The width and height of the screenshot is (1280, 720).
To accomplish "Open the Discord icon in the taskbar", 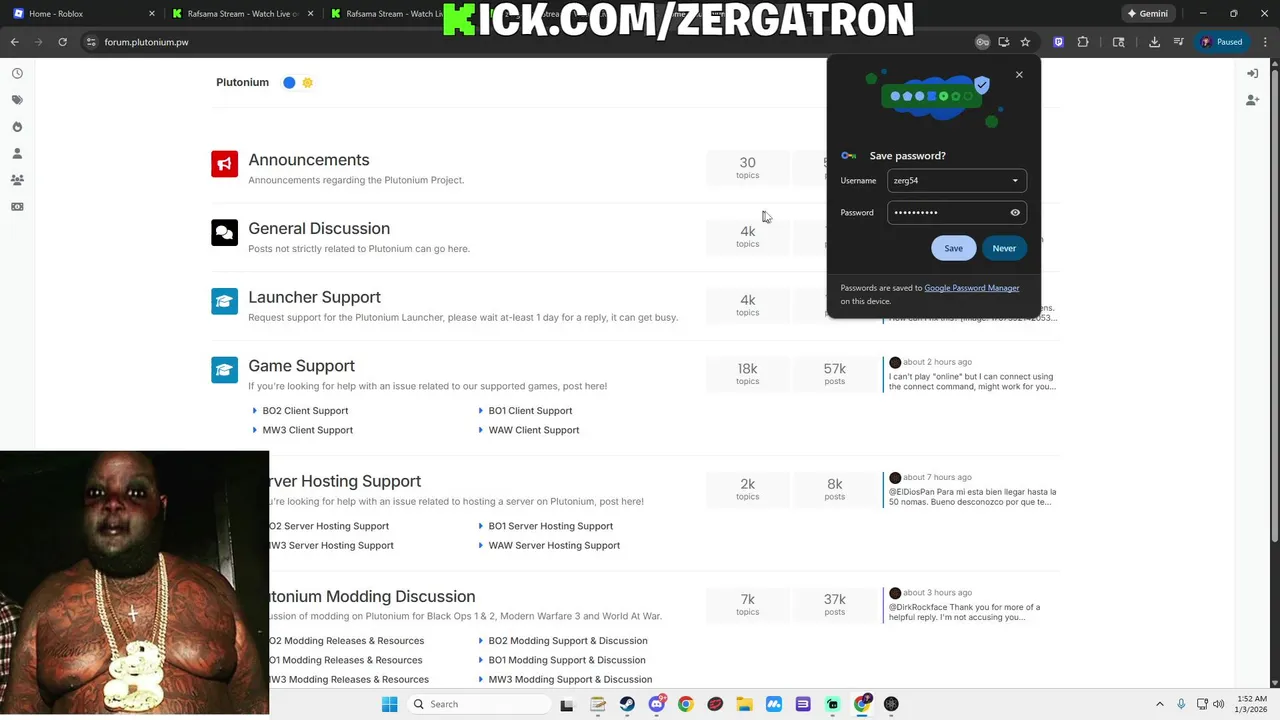I will pos(656,704).
